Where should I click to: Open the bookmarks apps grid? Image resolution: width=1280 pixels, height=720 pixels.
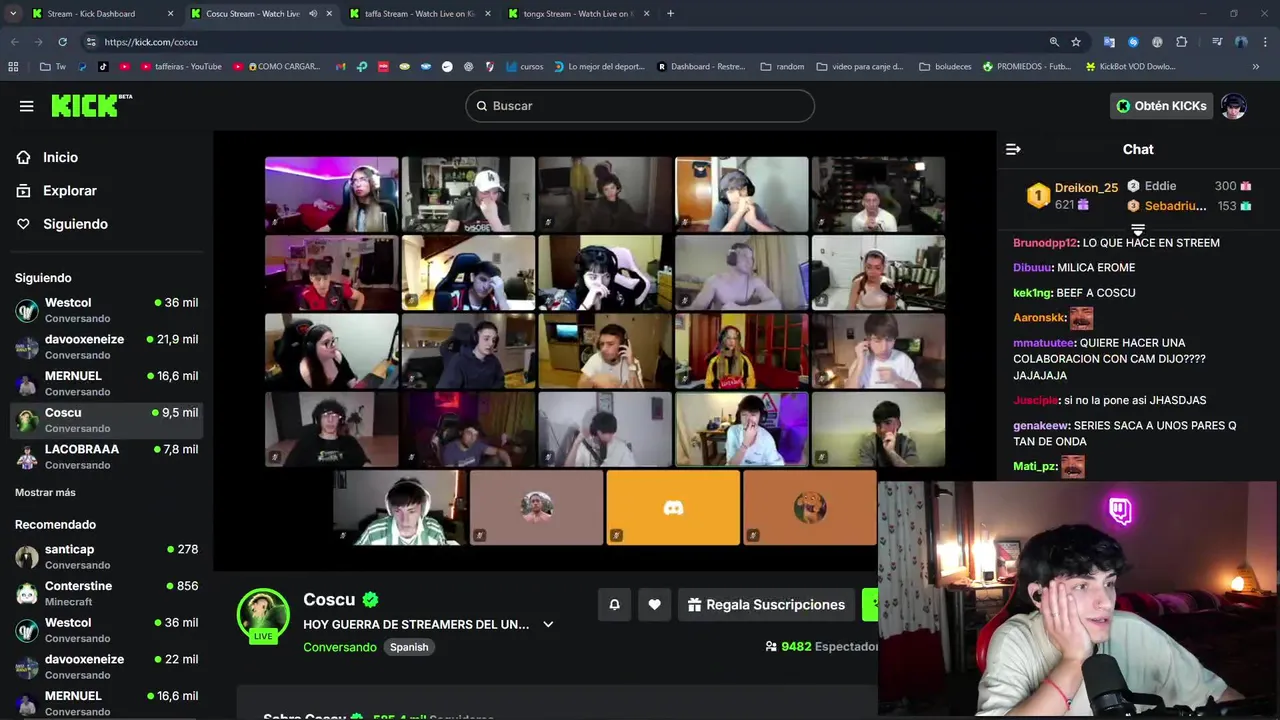pos(13,67)
